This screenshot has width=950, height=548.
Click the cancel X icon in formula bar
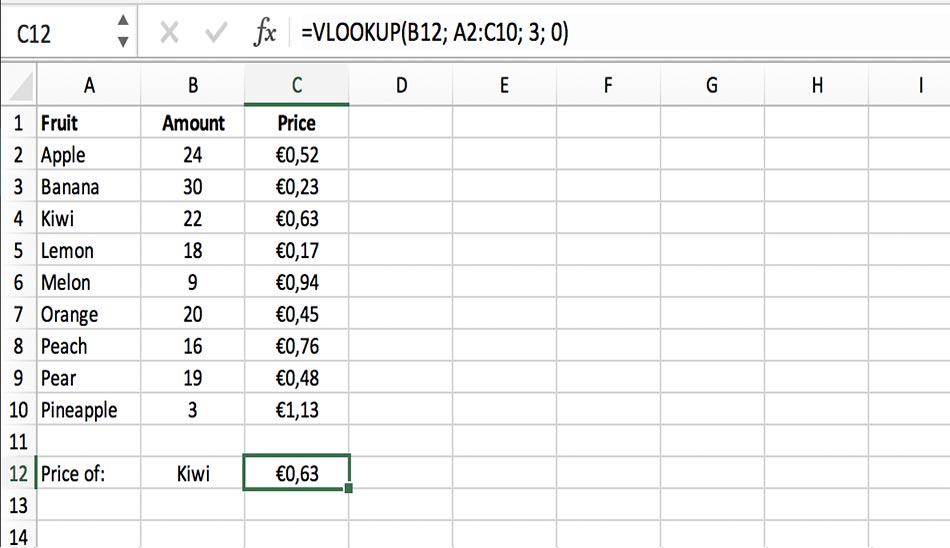point(169,32)
